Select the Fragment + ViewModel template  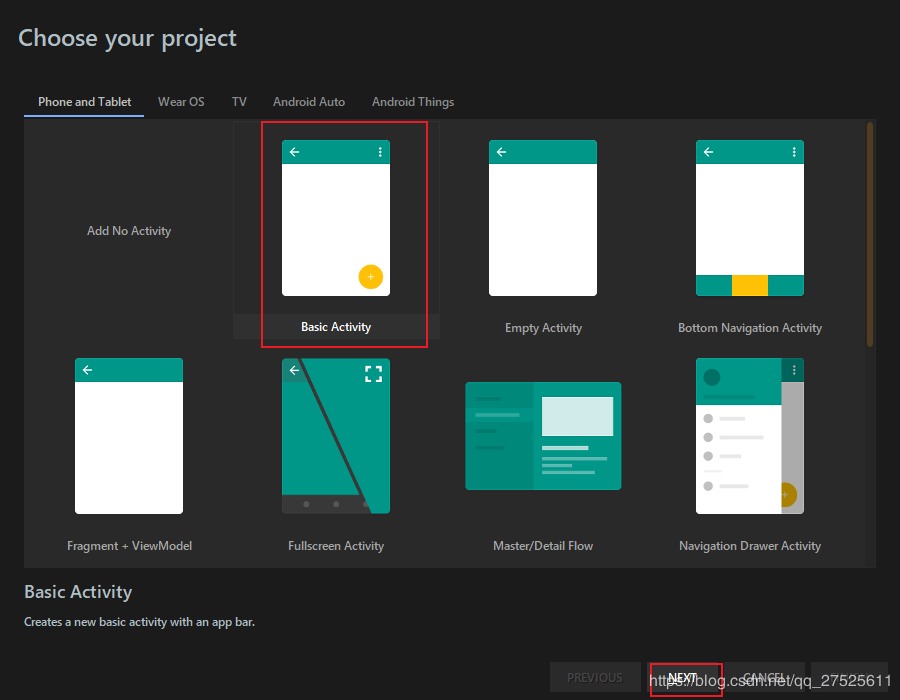129,436
